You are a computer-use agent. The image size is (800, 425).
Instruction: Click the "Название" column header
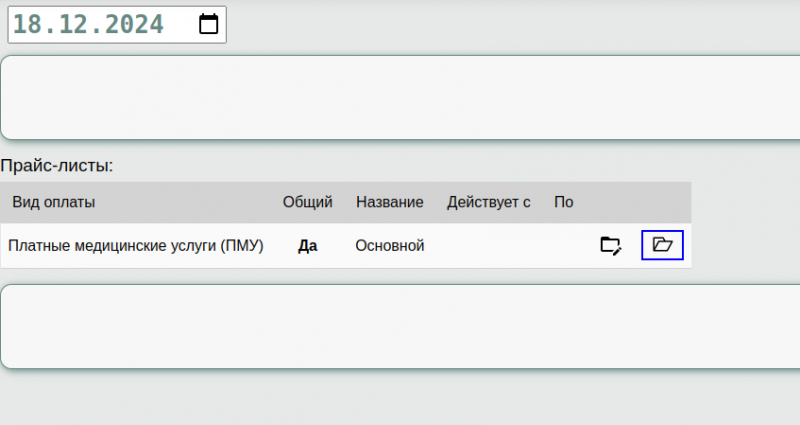point(389,202)
